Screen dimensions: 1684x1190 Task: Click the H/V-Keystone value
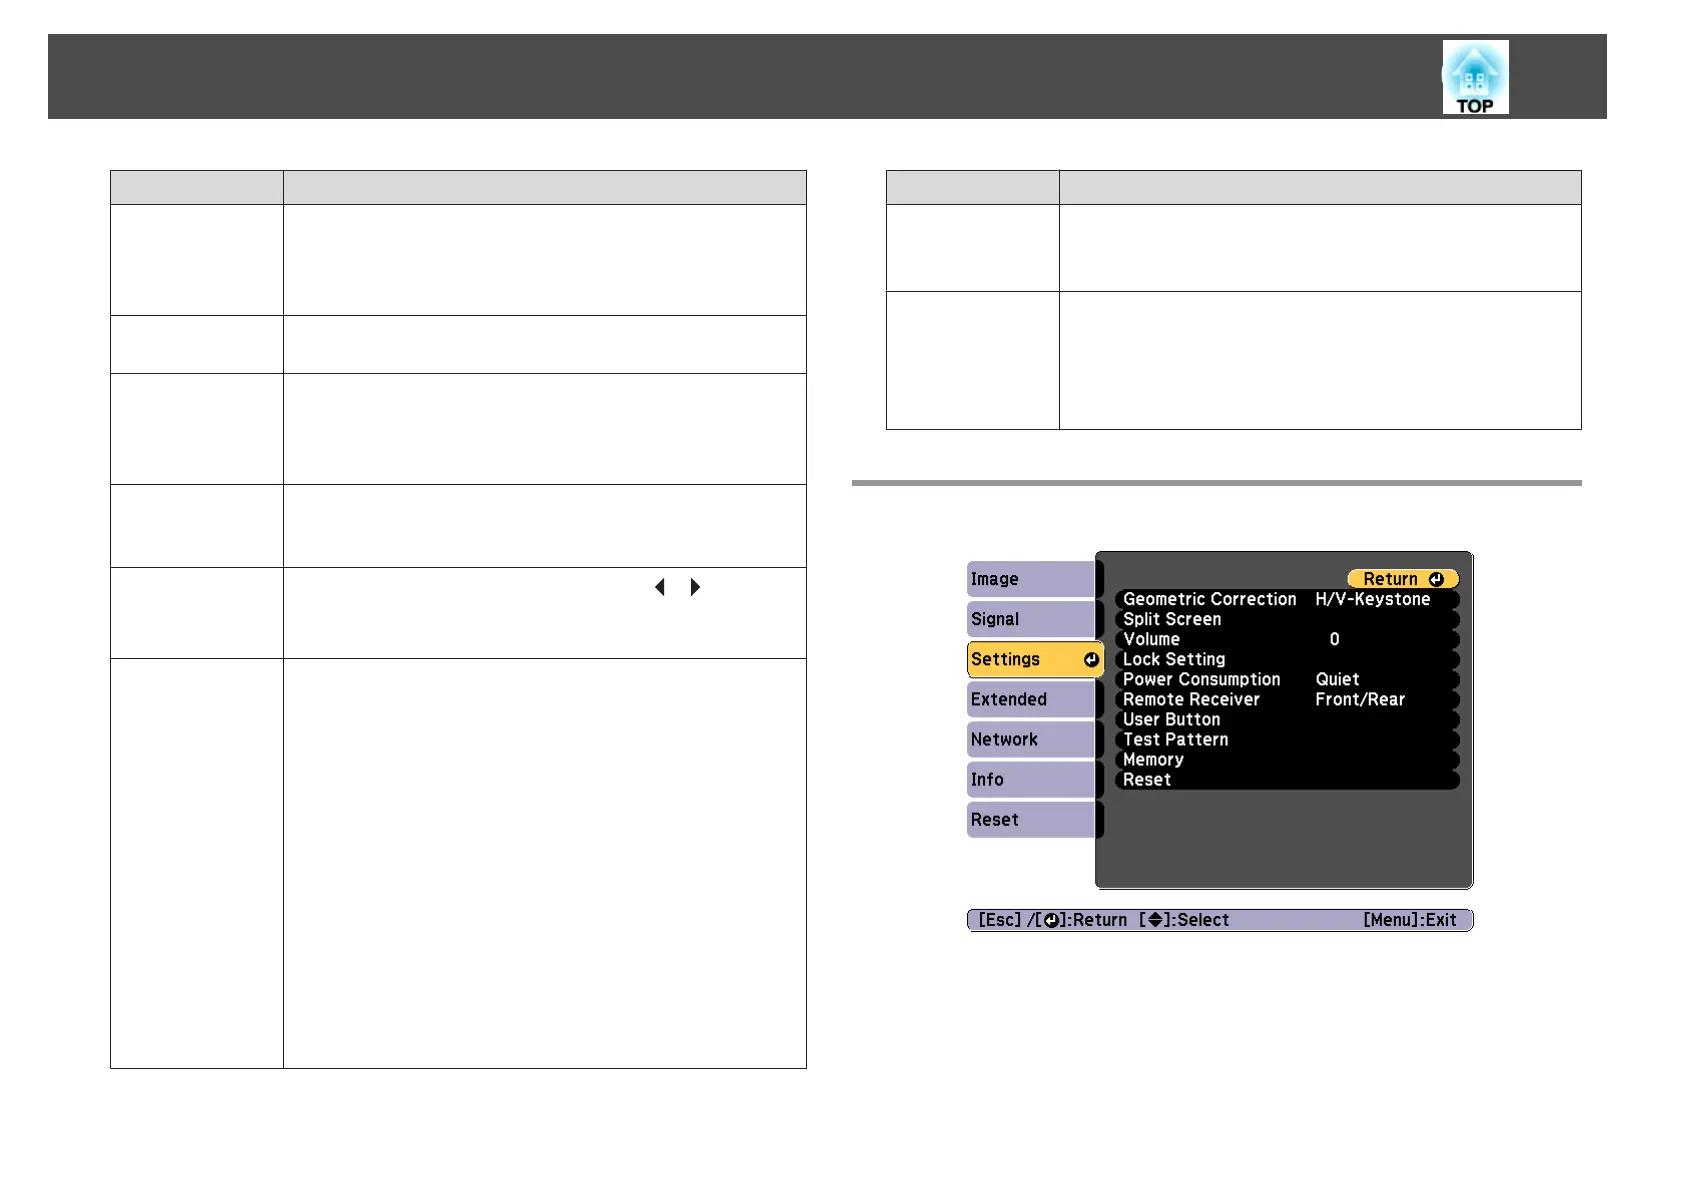pos(1373,599)
